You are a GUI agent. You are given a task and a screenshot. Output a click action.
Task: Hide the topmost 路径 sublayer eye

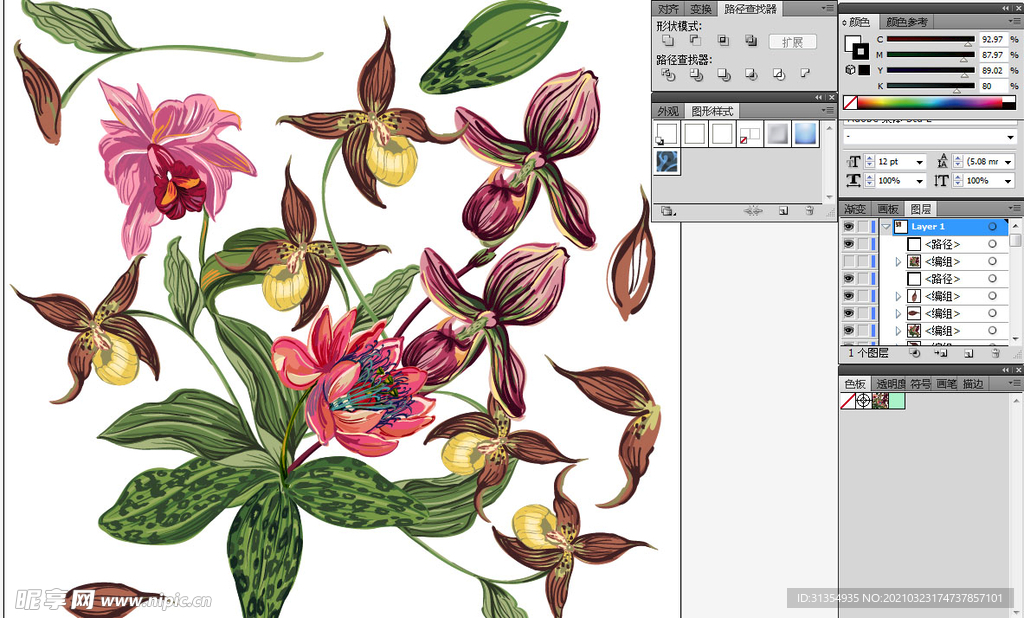pos(848,244)
